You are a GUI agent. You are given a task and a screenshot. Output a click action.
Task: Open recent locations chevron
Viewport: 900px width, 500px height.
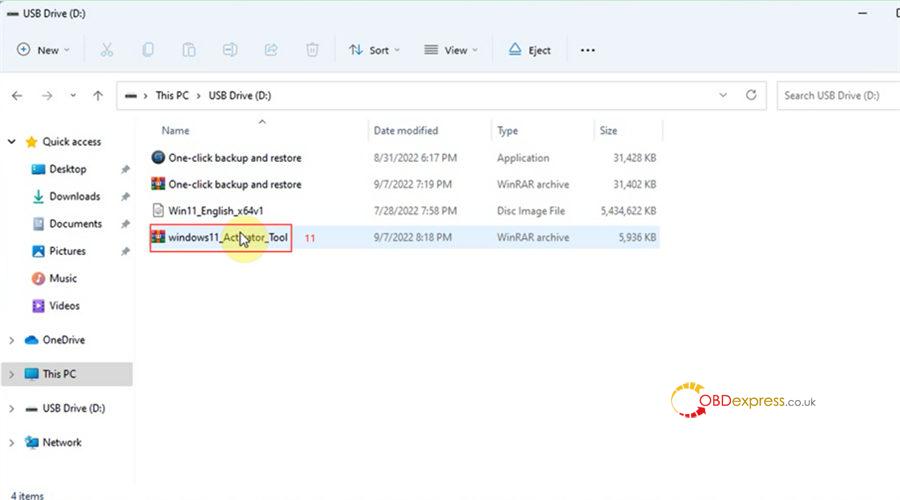73,95
